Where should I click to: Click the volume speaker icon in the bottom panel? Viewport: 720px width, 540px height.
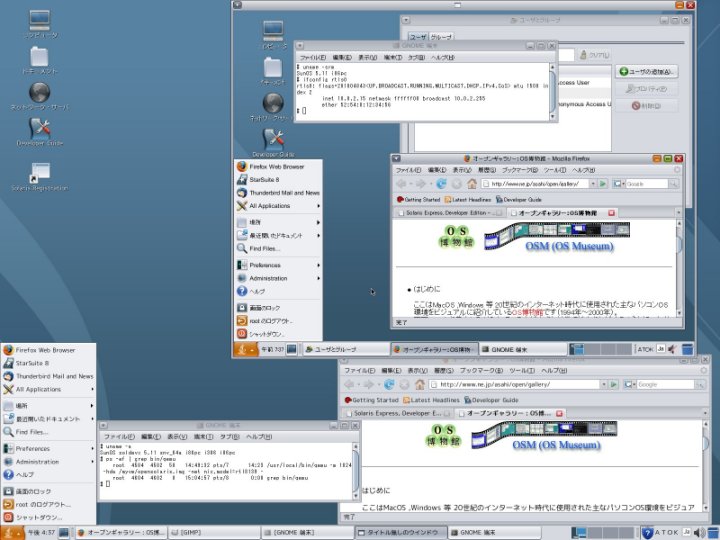coord(699,533)
